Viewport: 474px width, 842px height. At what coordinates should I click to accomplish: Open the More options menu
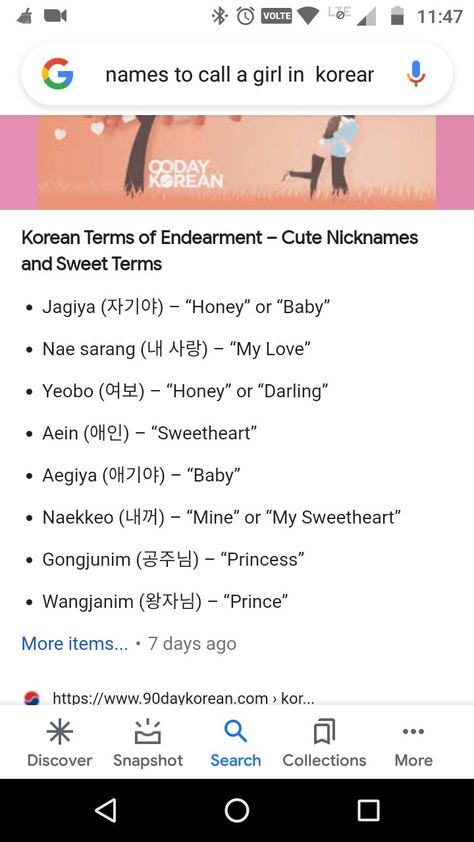tap(413, 743)
